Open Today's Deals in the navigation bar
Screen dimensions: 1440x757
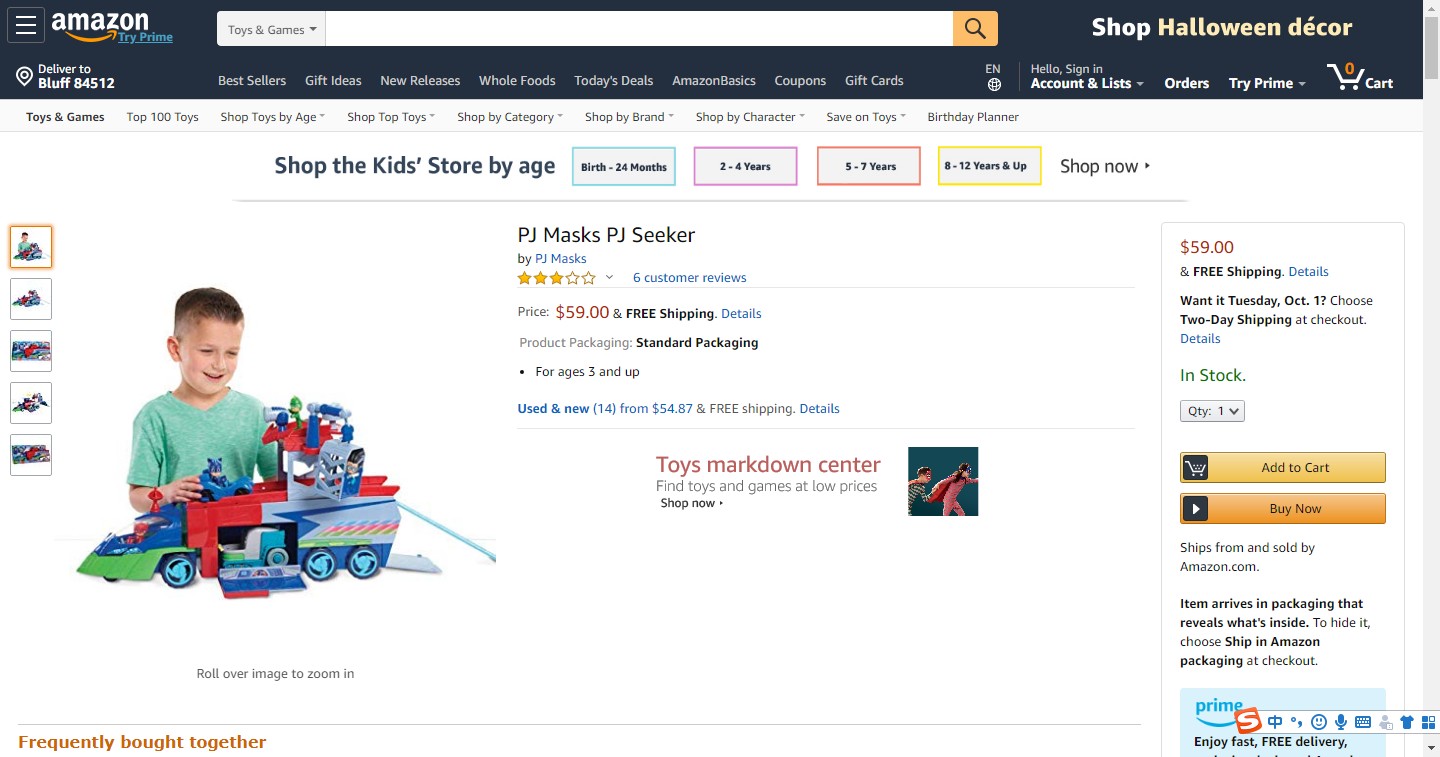coord(613,81)
